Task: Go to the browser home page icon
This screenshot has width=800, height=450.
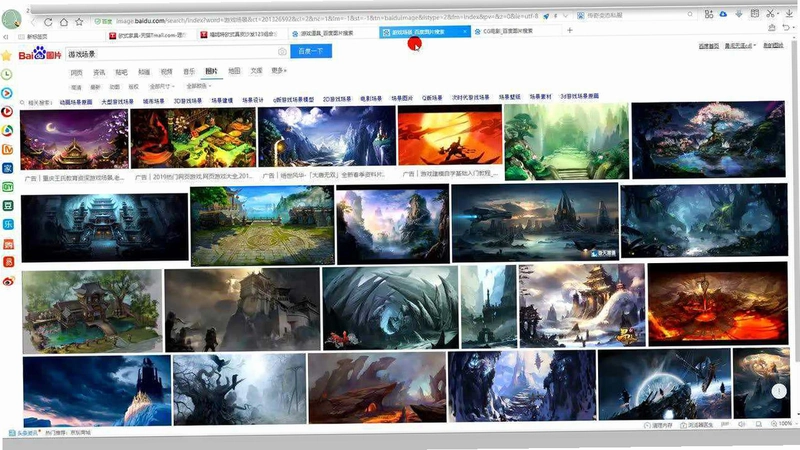Action: 64,22
